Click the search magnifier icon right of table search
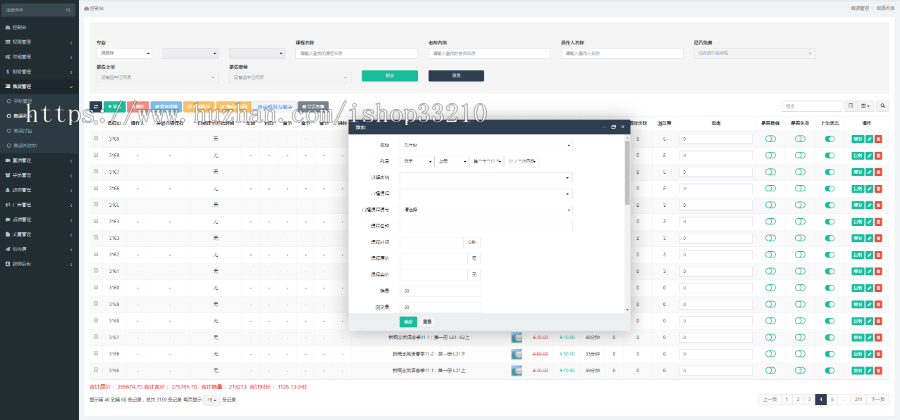Screen dimensions: 900x420 (x=883, y=105)
